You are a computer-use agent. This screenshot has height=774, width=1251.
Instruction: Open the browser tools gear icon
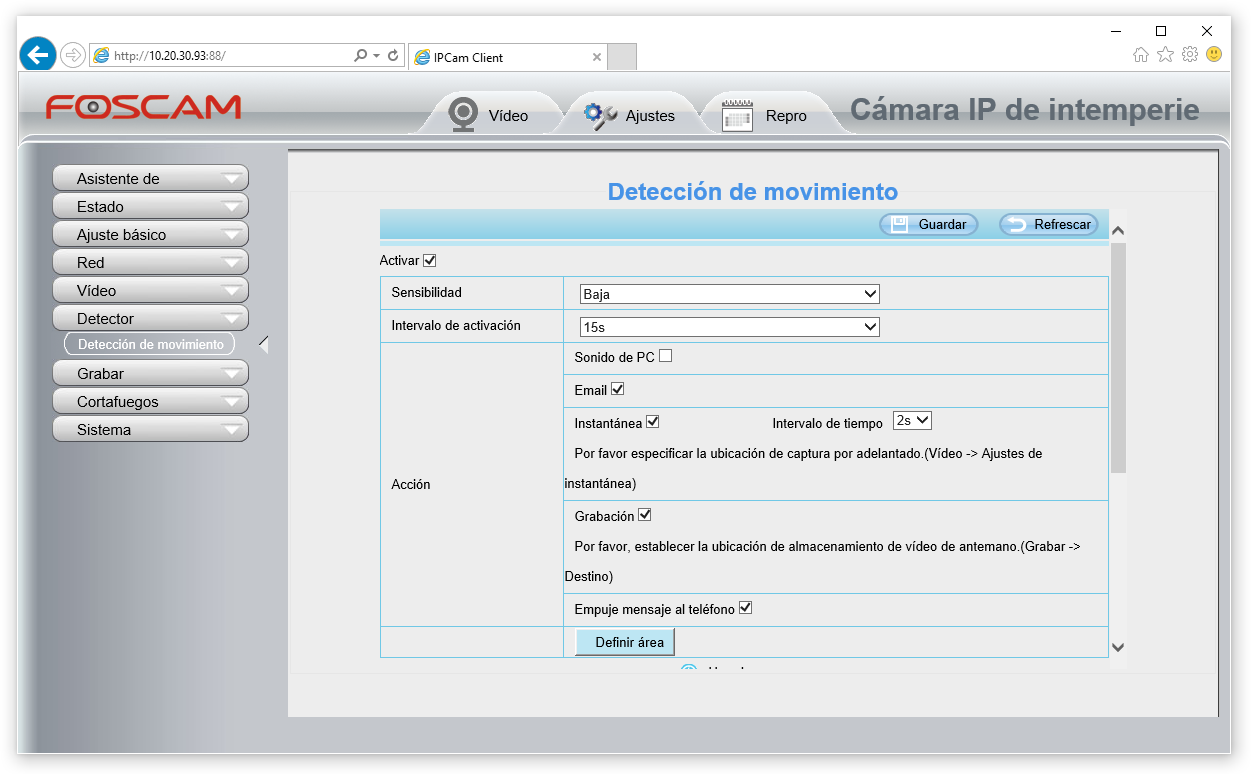[1190, 55]
